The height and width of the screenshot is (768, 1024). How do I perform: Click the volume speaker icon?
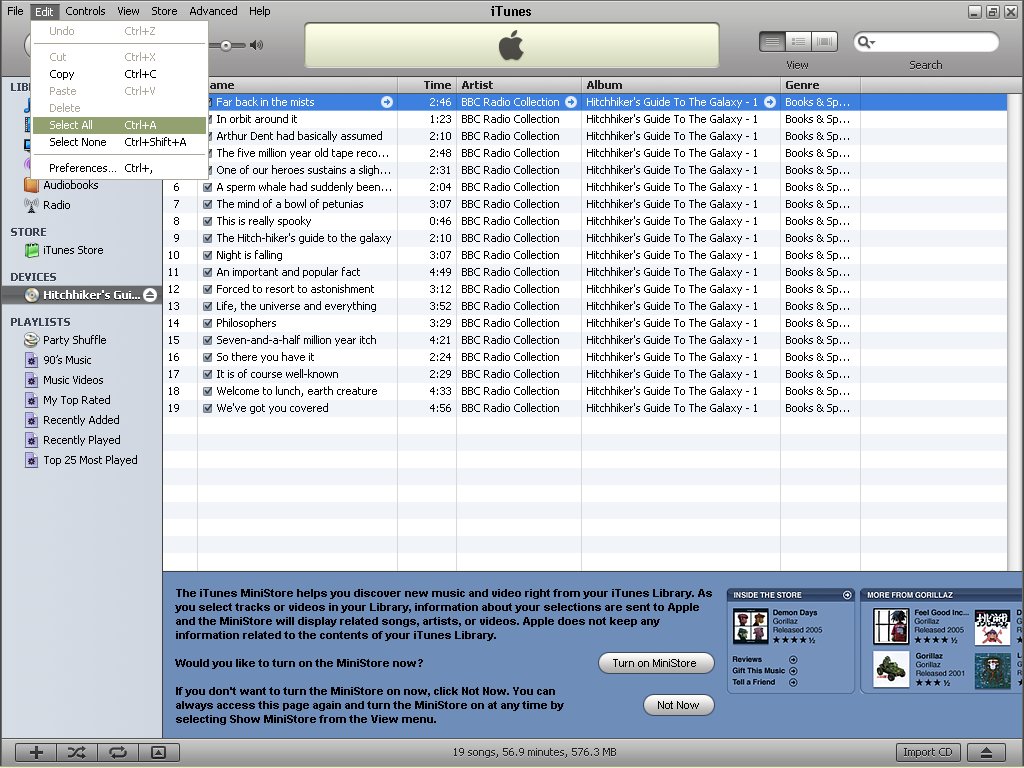(257, 45)
